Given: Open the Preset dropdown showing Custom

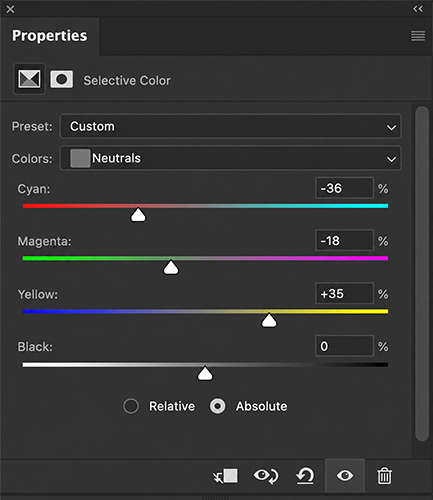Looking at the screenshot, I should tap(230, 127).
